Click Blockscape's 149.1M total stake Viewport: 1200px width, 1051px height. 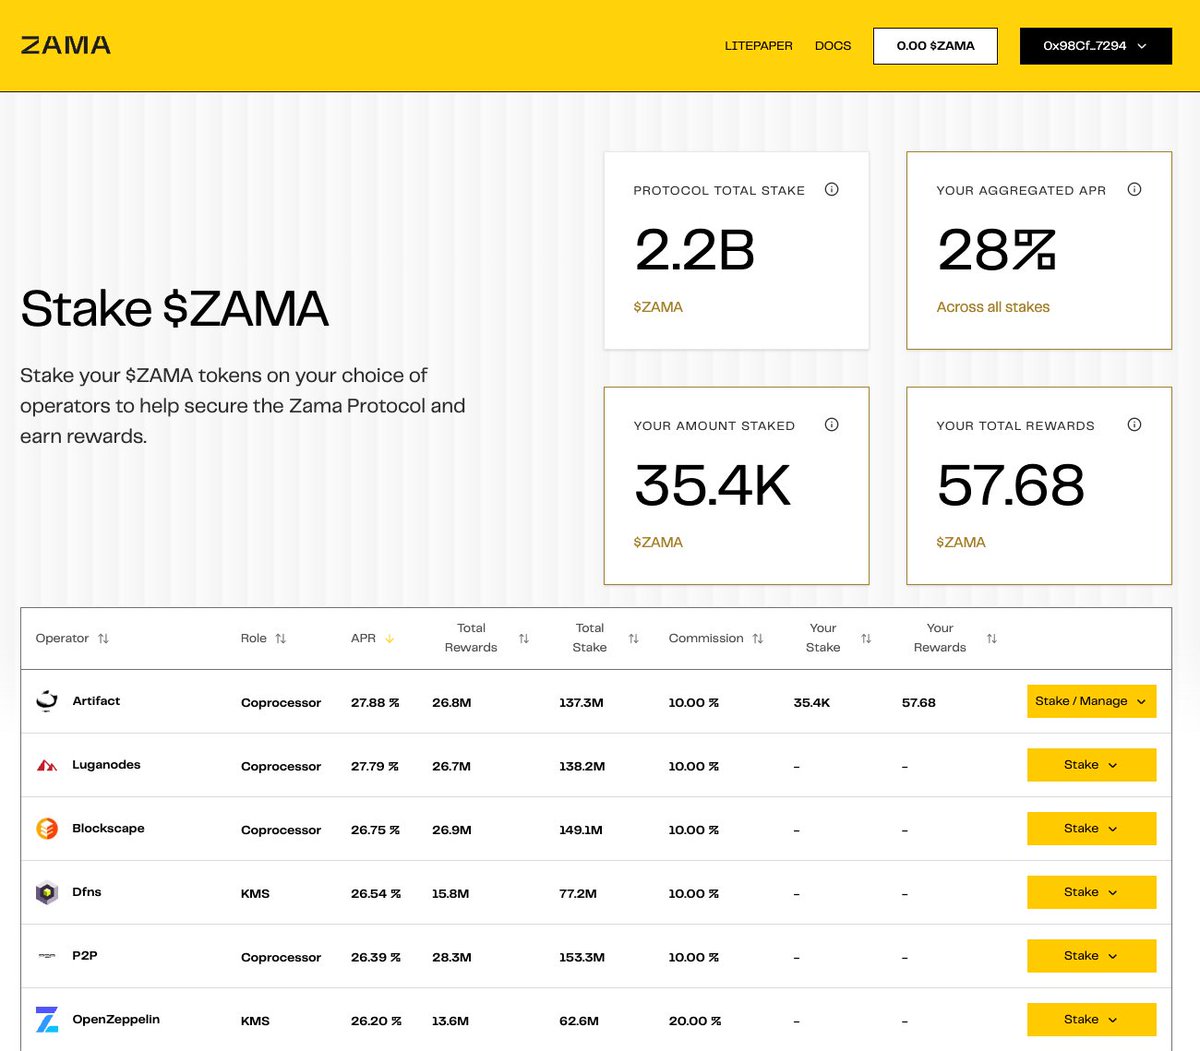point(581,830)
